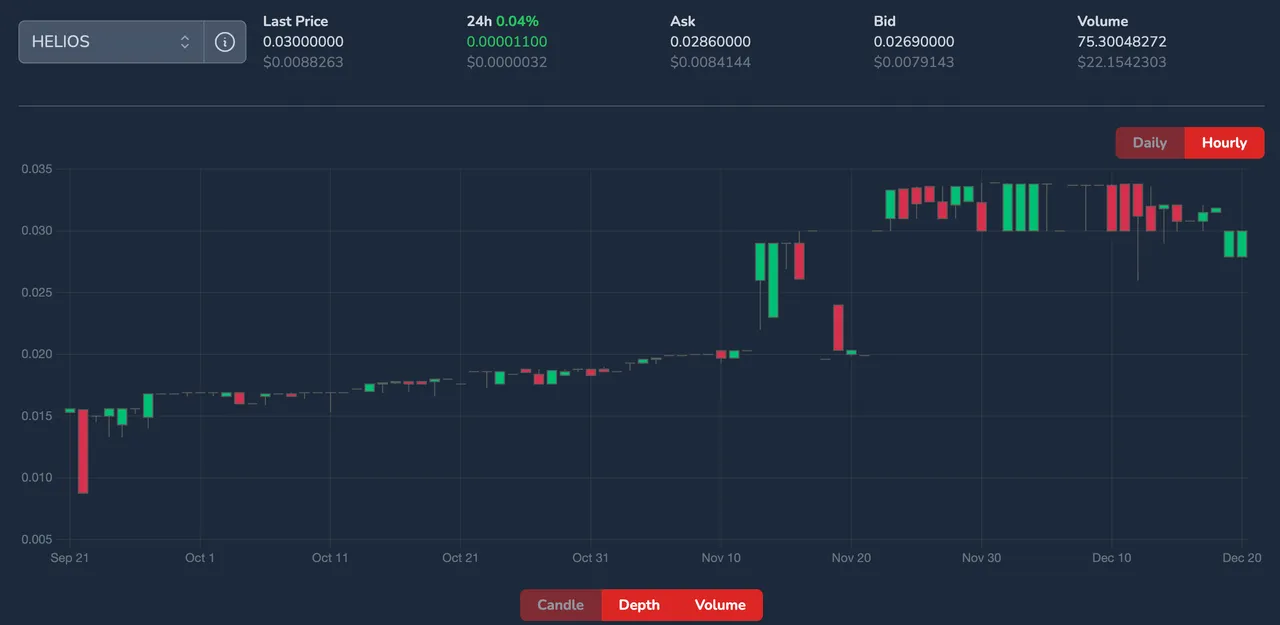Click the Volume dollar value $22.1542303

(x=1122, y=62)
